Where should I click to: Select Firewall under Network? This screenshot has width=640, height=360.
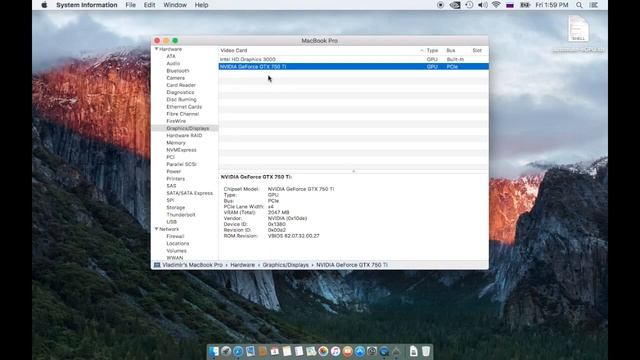[x=175, y=236]
